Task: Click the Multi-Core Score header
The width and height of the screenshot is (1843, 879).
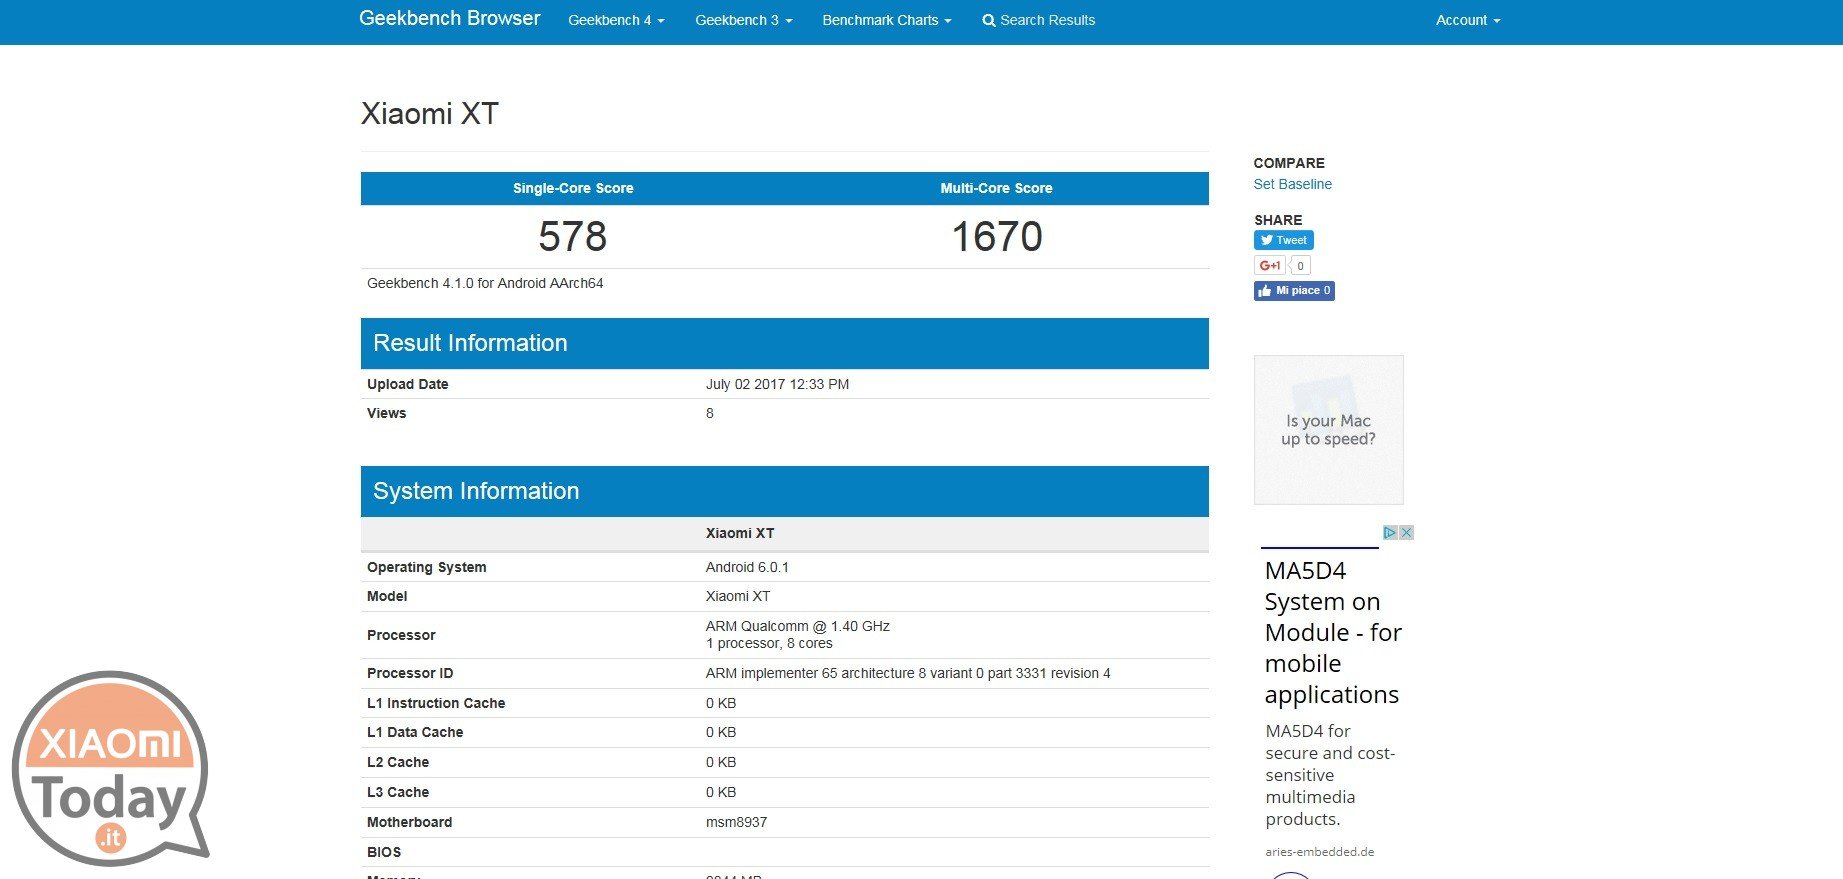Action: coord(996,188)
